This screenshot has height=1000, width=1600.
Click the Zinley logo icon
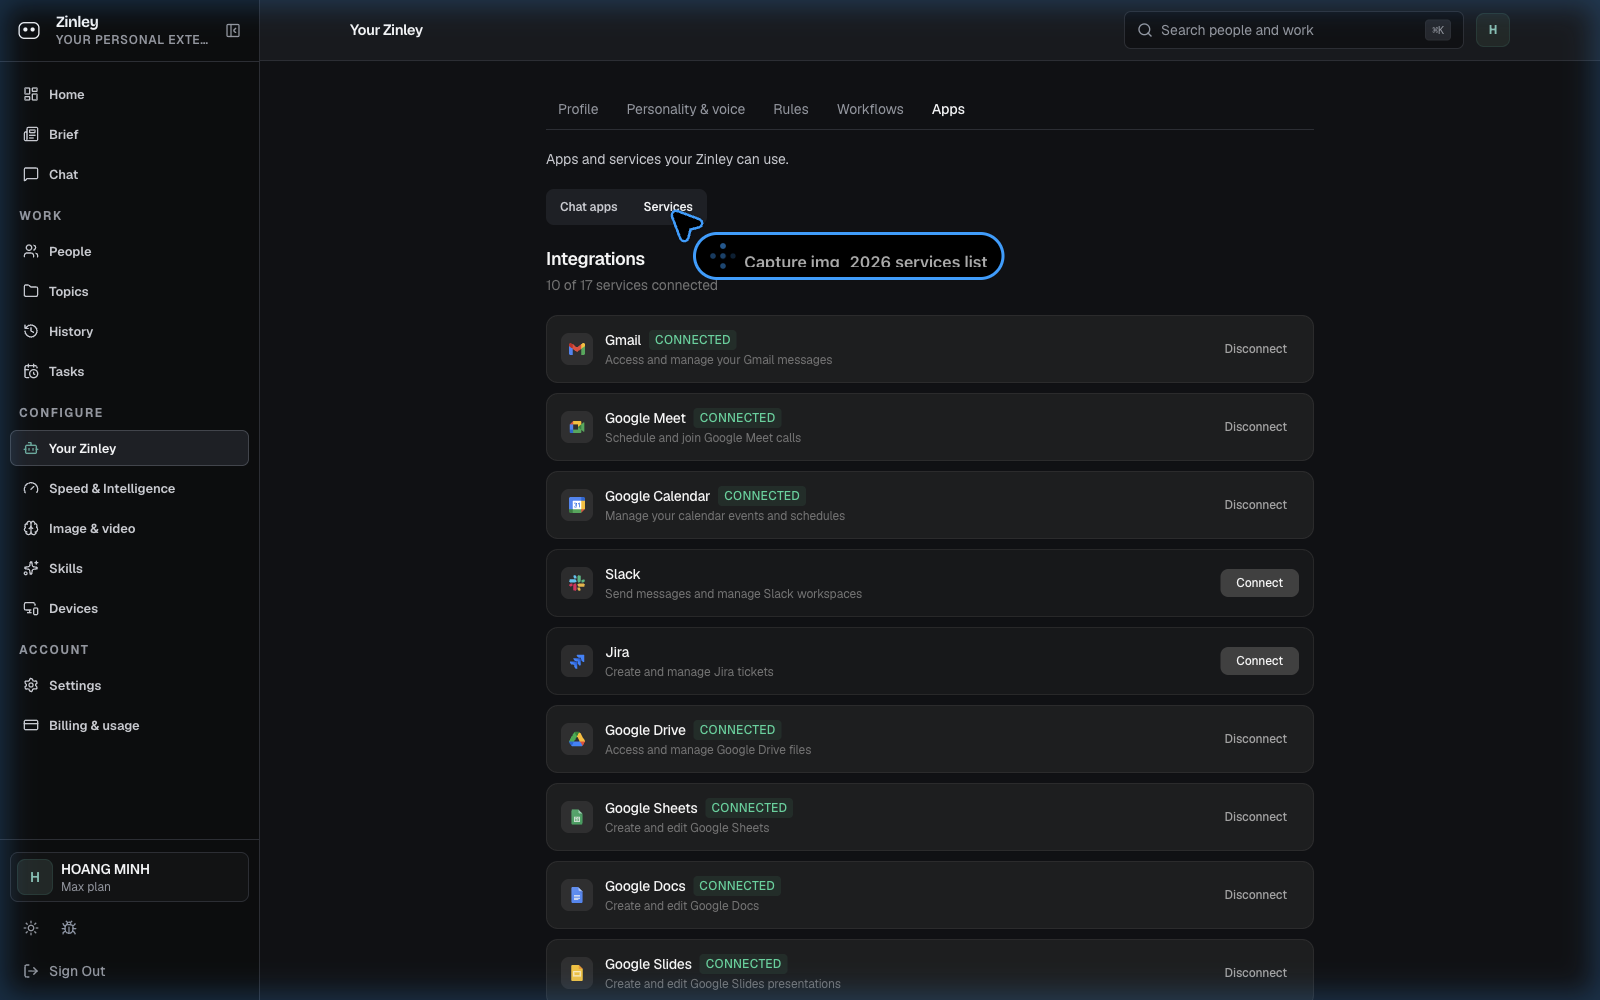(29, 31)
